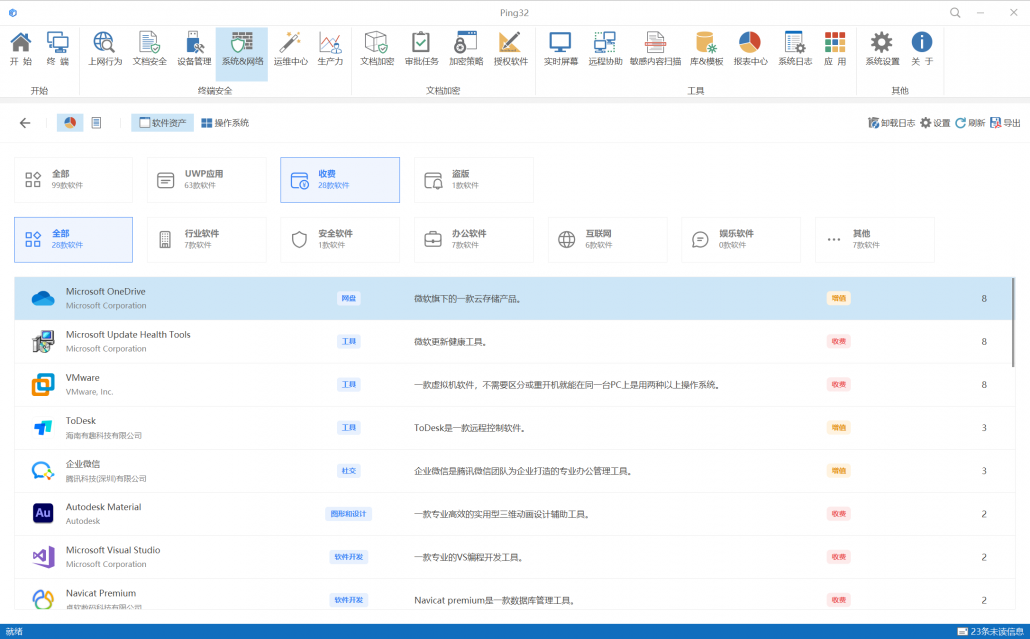Filter by 办公软件 card
This screenshot has width=1030, height=639.
click(474, 240)
